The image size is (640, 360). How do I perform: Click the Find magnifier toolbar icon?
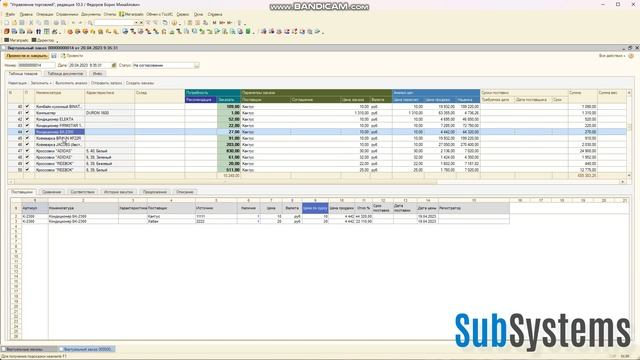click(x=90, y=22)
